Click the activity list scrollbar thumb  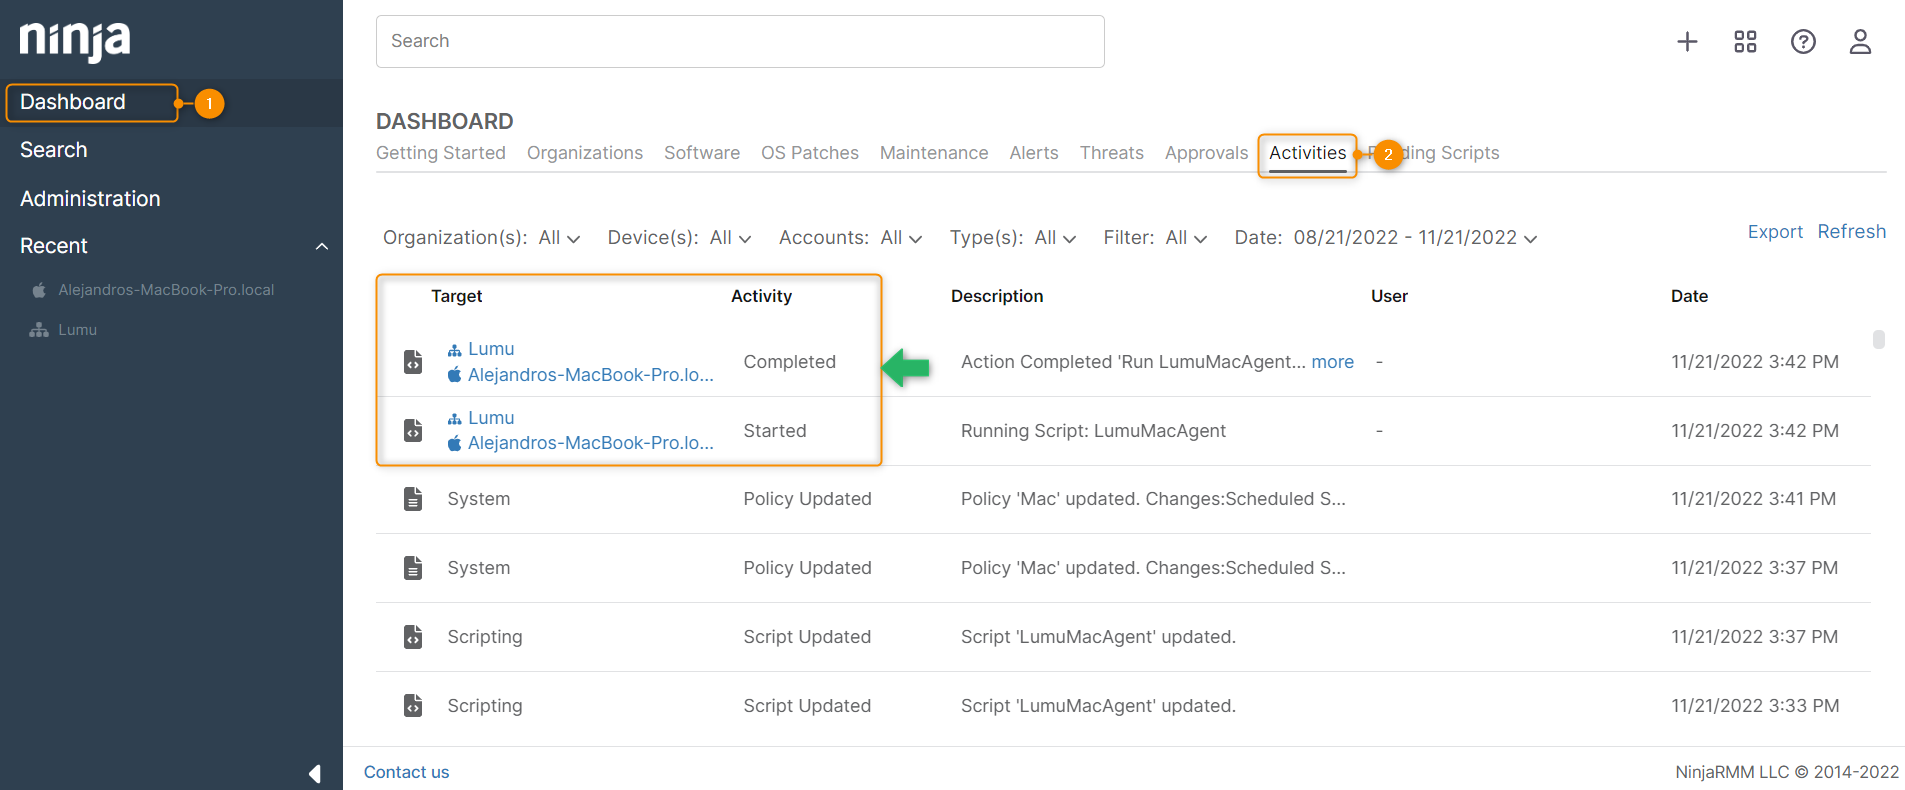1878,340
